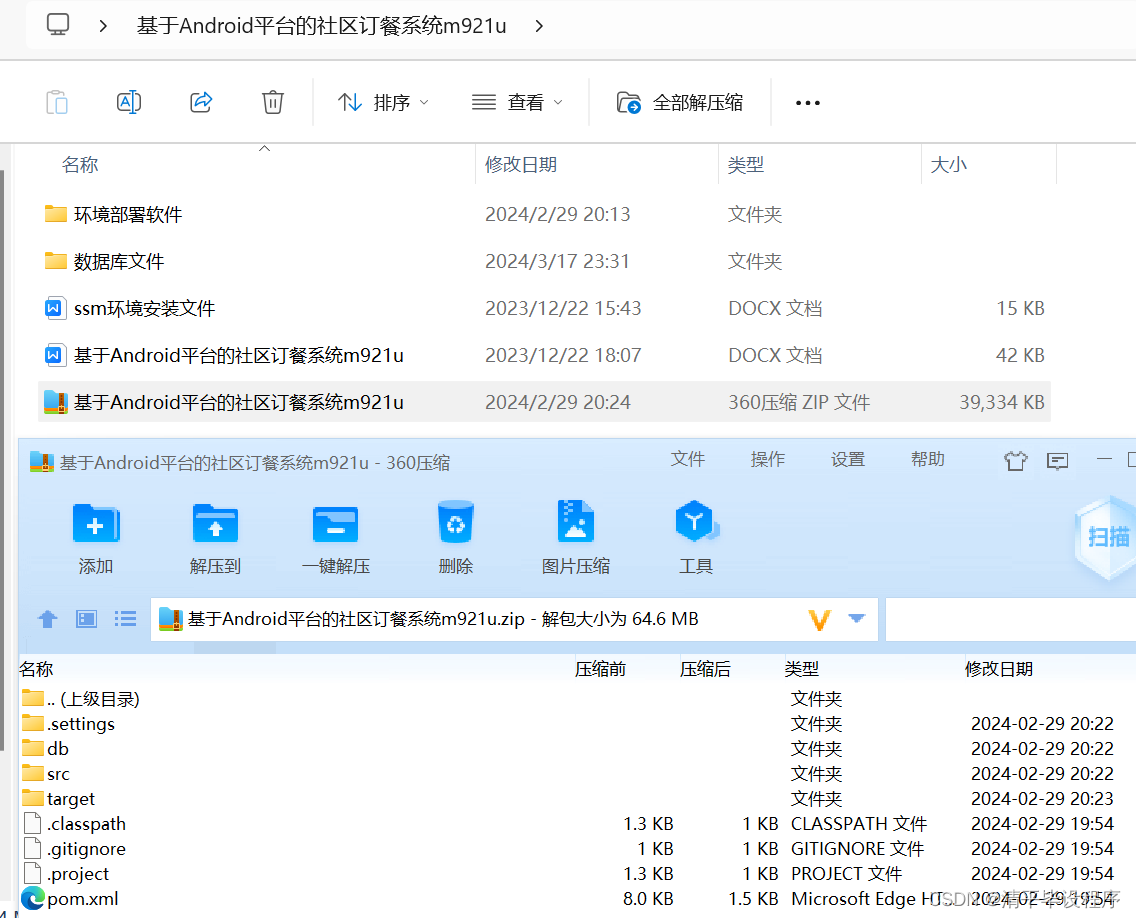Select the 数据库文件 folder
The image size is (1136, 918).
(x=544, y=262)
